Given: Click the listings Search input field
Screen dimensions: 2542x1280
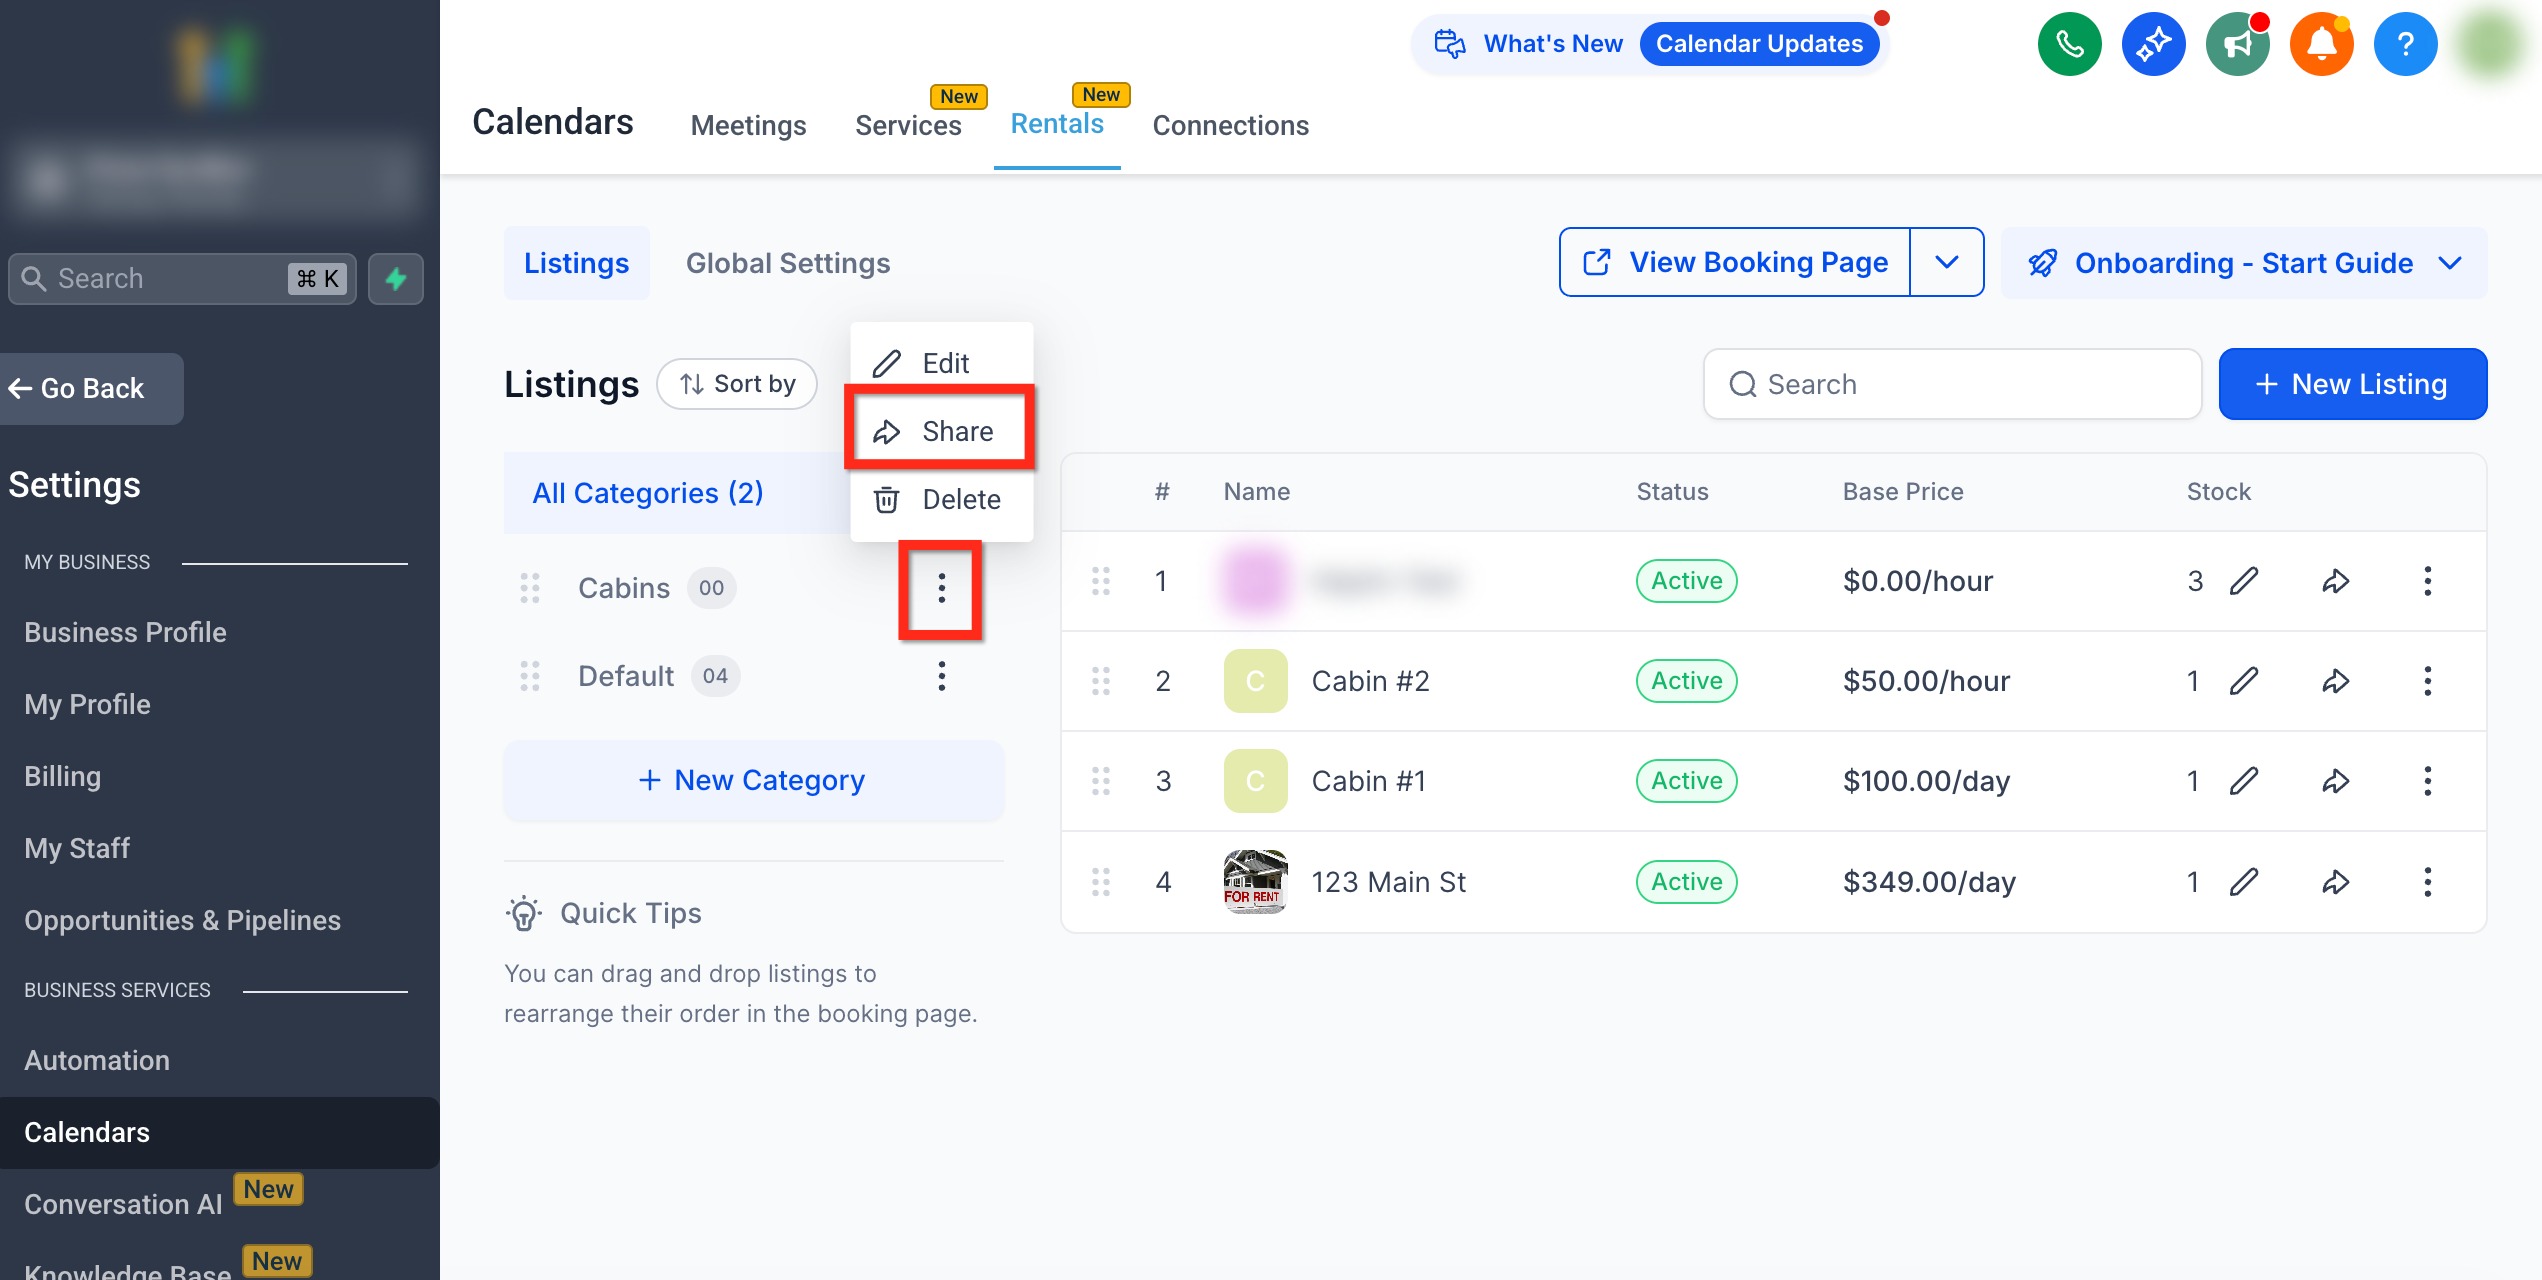Looking at the screenshot, I should 1951,384.
